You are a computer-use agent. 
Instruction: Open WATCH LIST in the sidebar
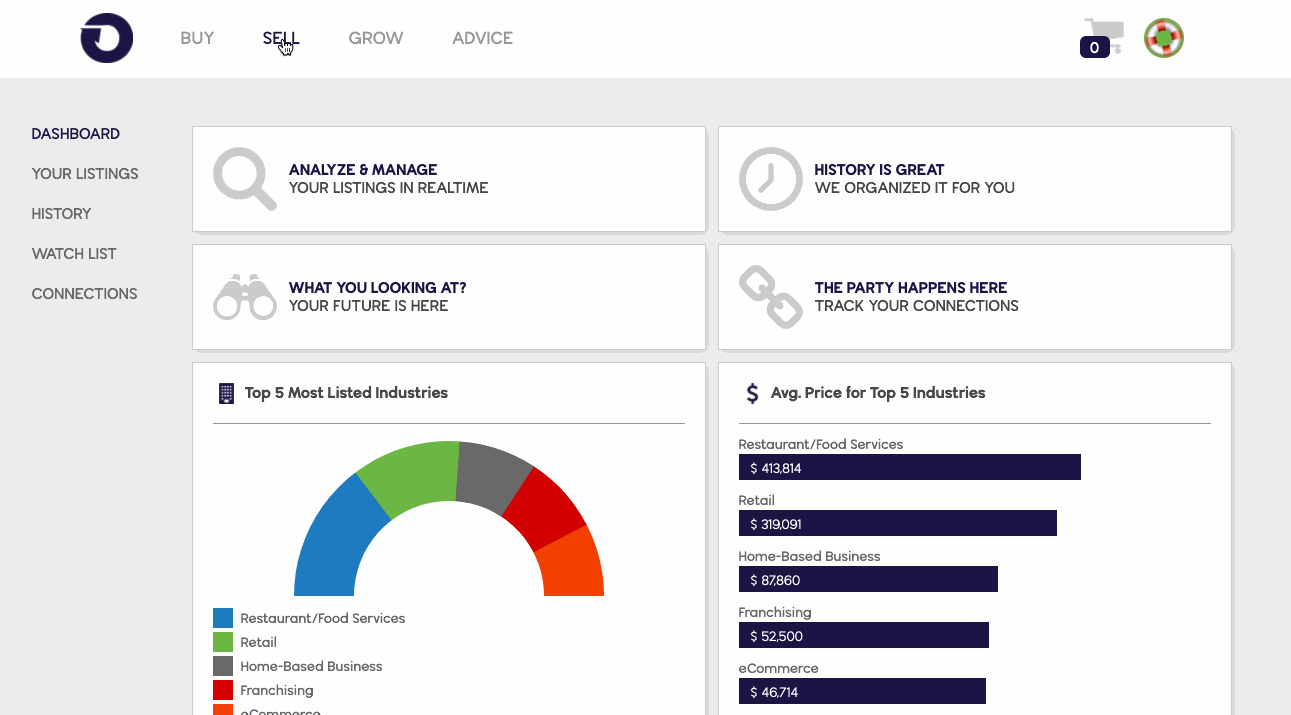74,254
